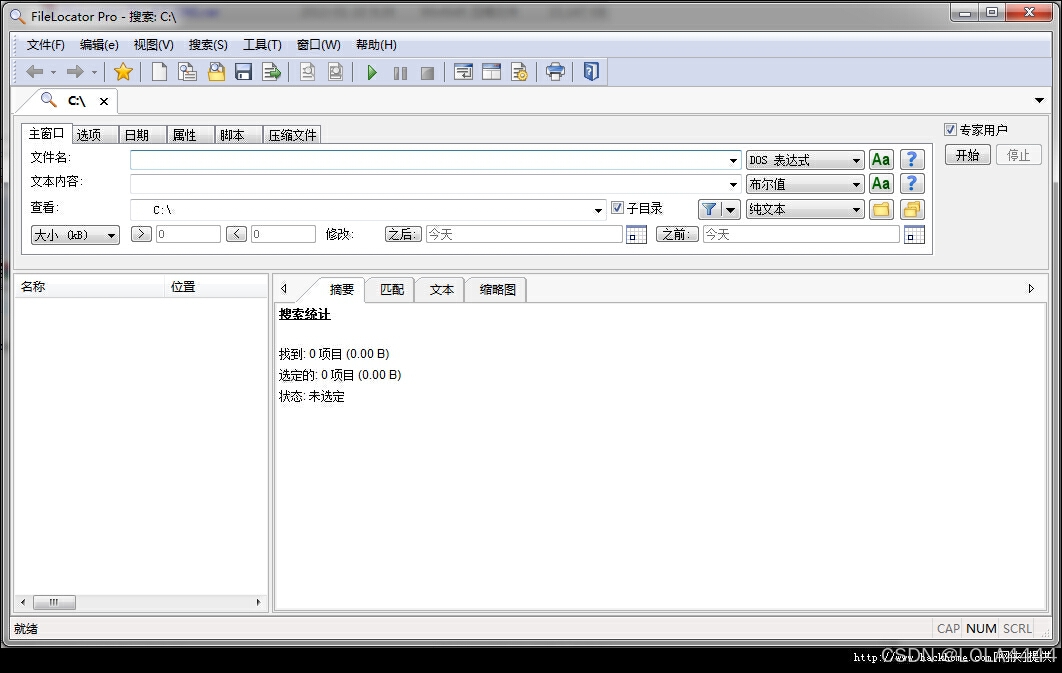
Task: Click the stop search toolbar icon
Action: point(427,73)
